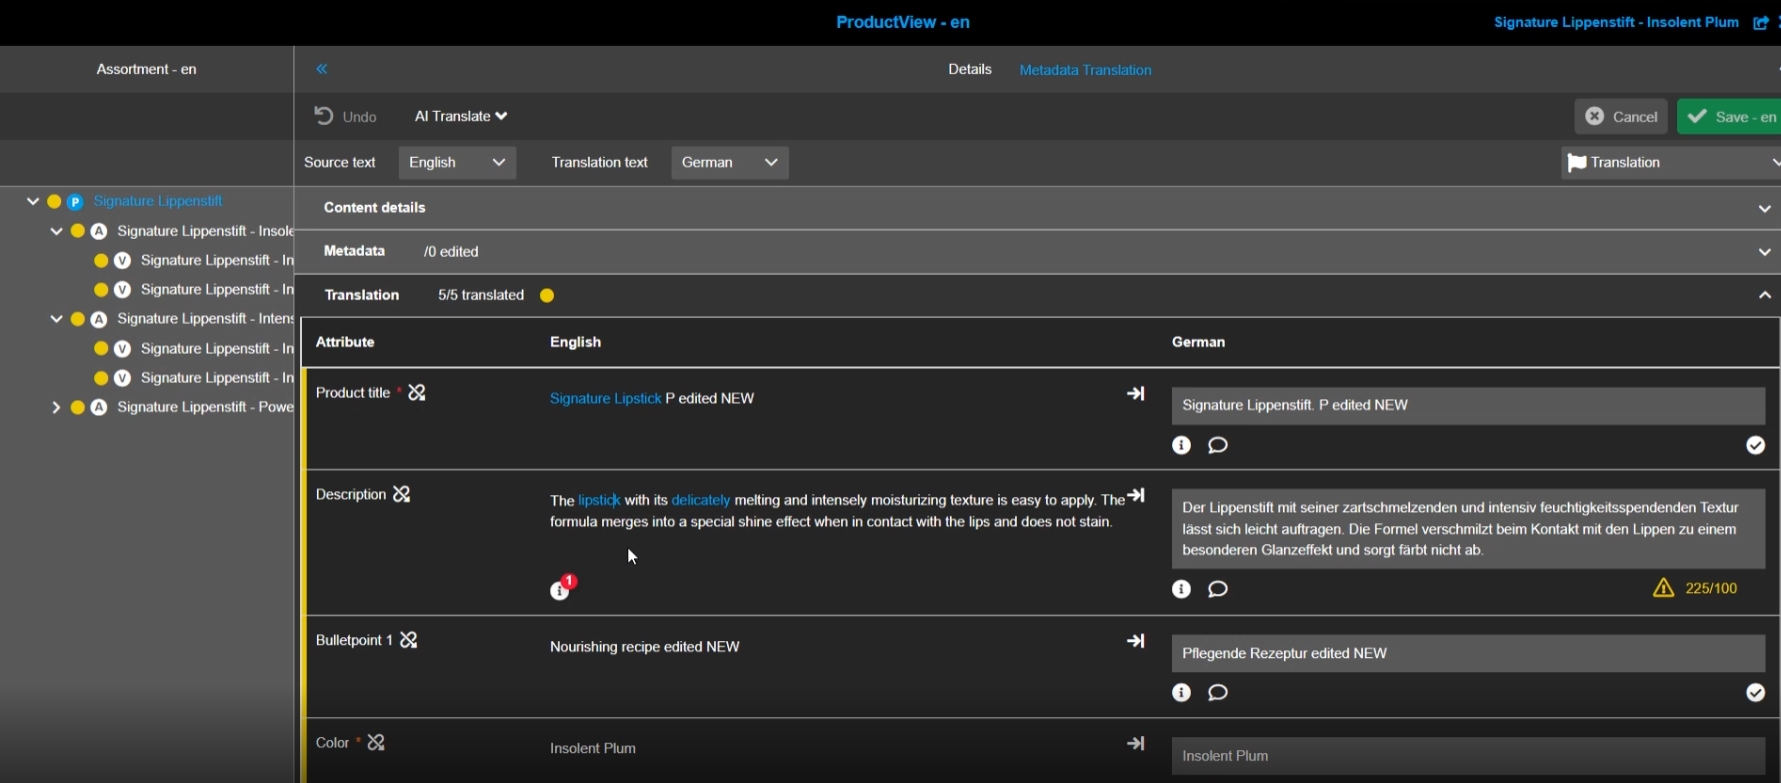Open the AI Translate menu

461,117
